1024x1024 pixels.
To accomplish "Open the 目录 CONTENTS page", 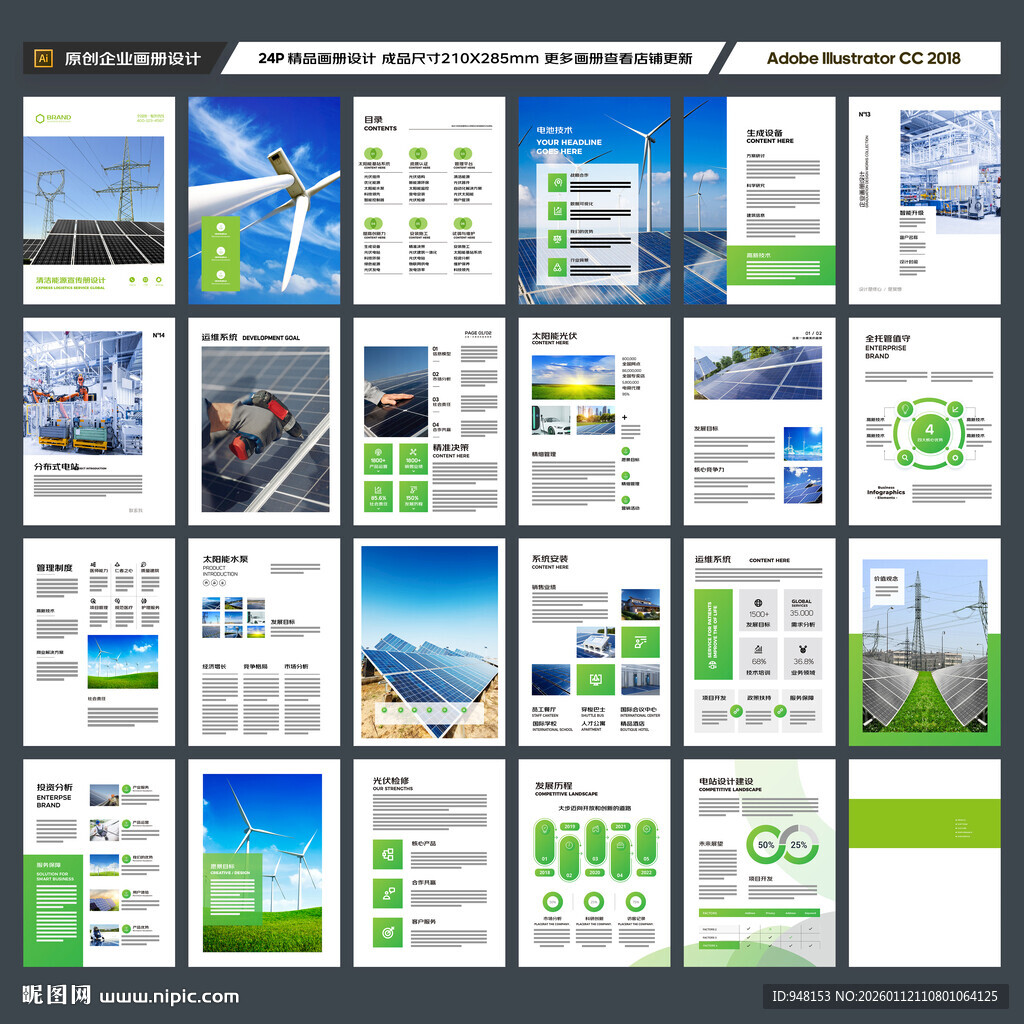I will point(429,200).
